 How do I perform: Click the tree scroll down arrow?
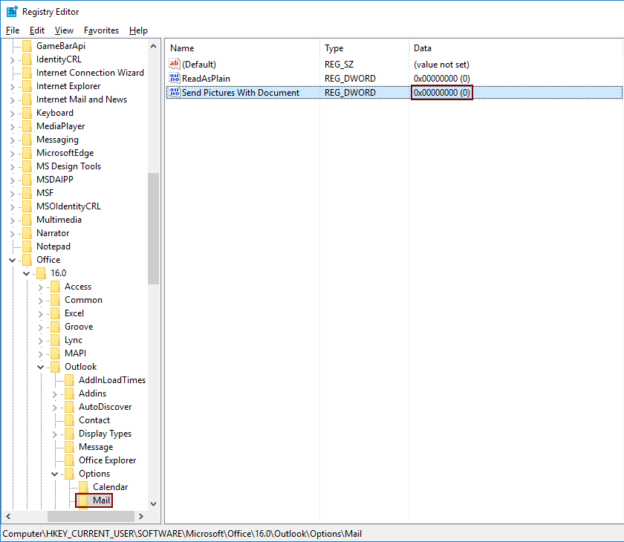click(x=153, y=504)
